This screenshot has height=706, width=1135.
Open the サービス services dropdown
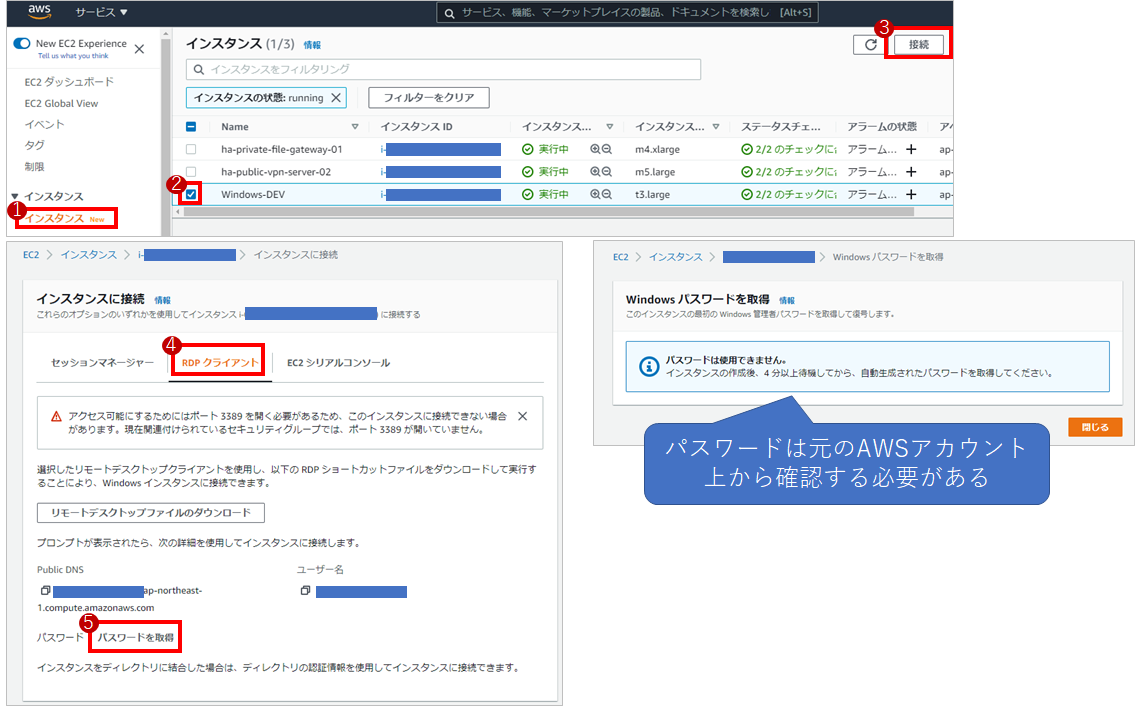[101, 12]
